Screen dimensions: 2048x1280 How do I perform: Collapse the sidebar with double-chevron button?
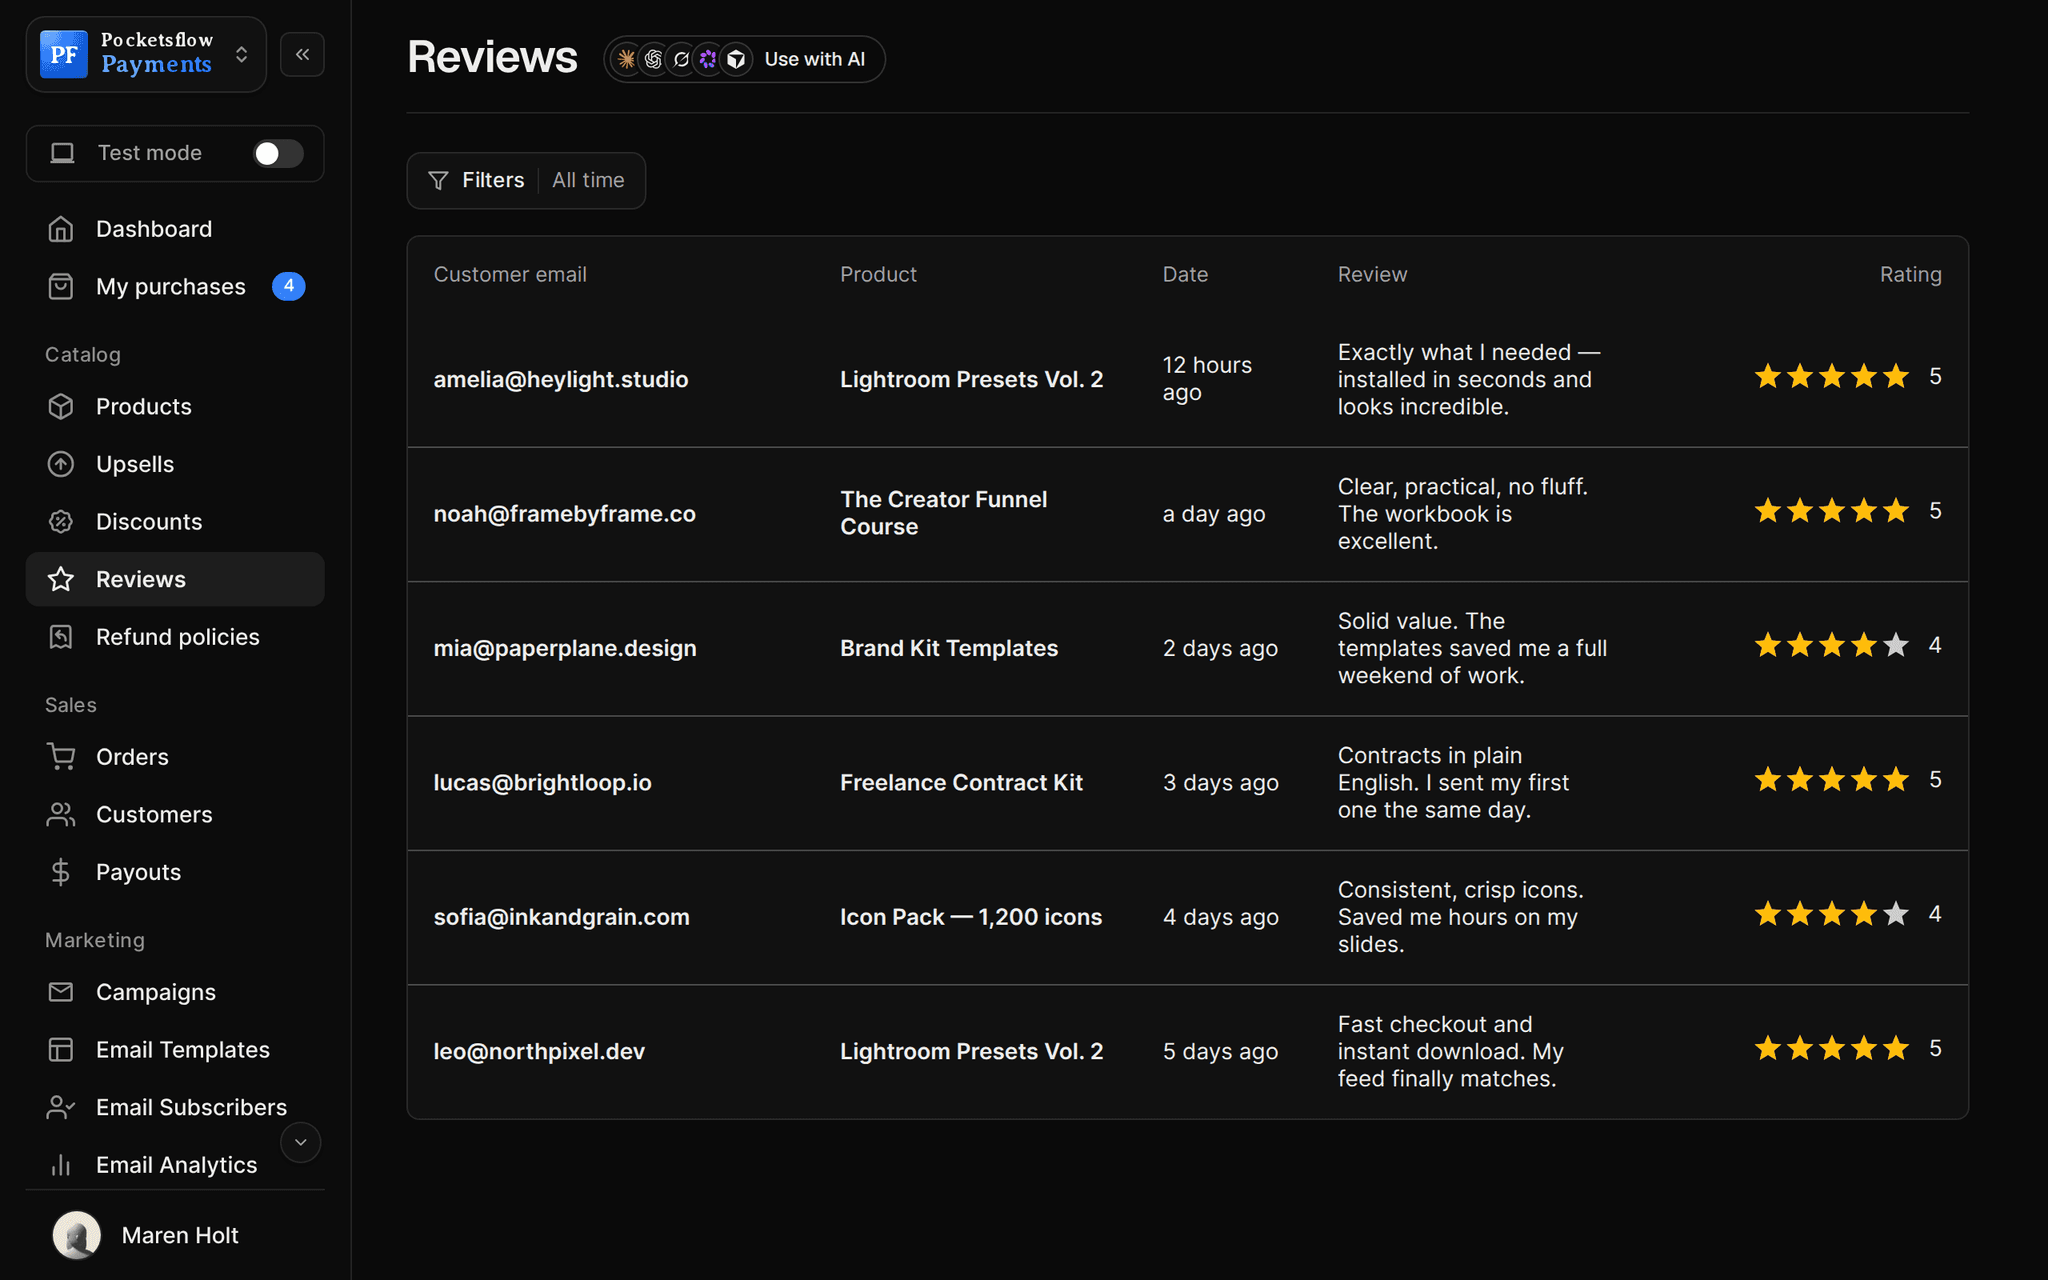[302, 54]
